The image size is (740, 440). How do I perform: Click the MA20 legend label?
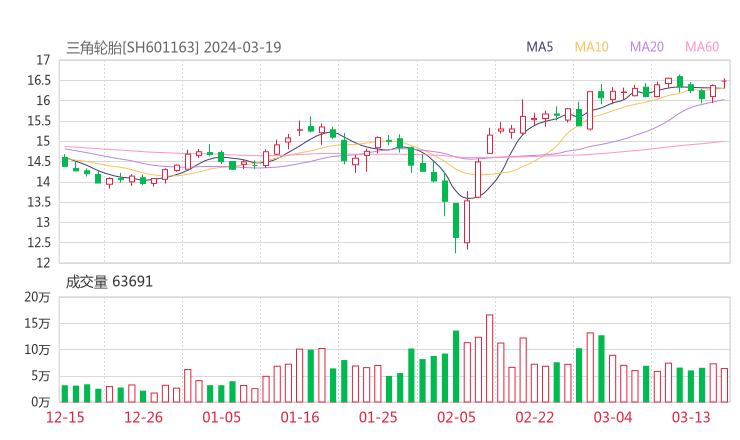coord(647,47)
